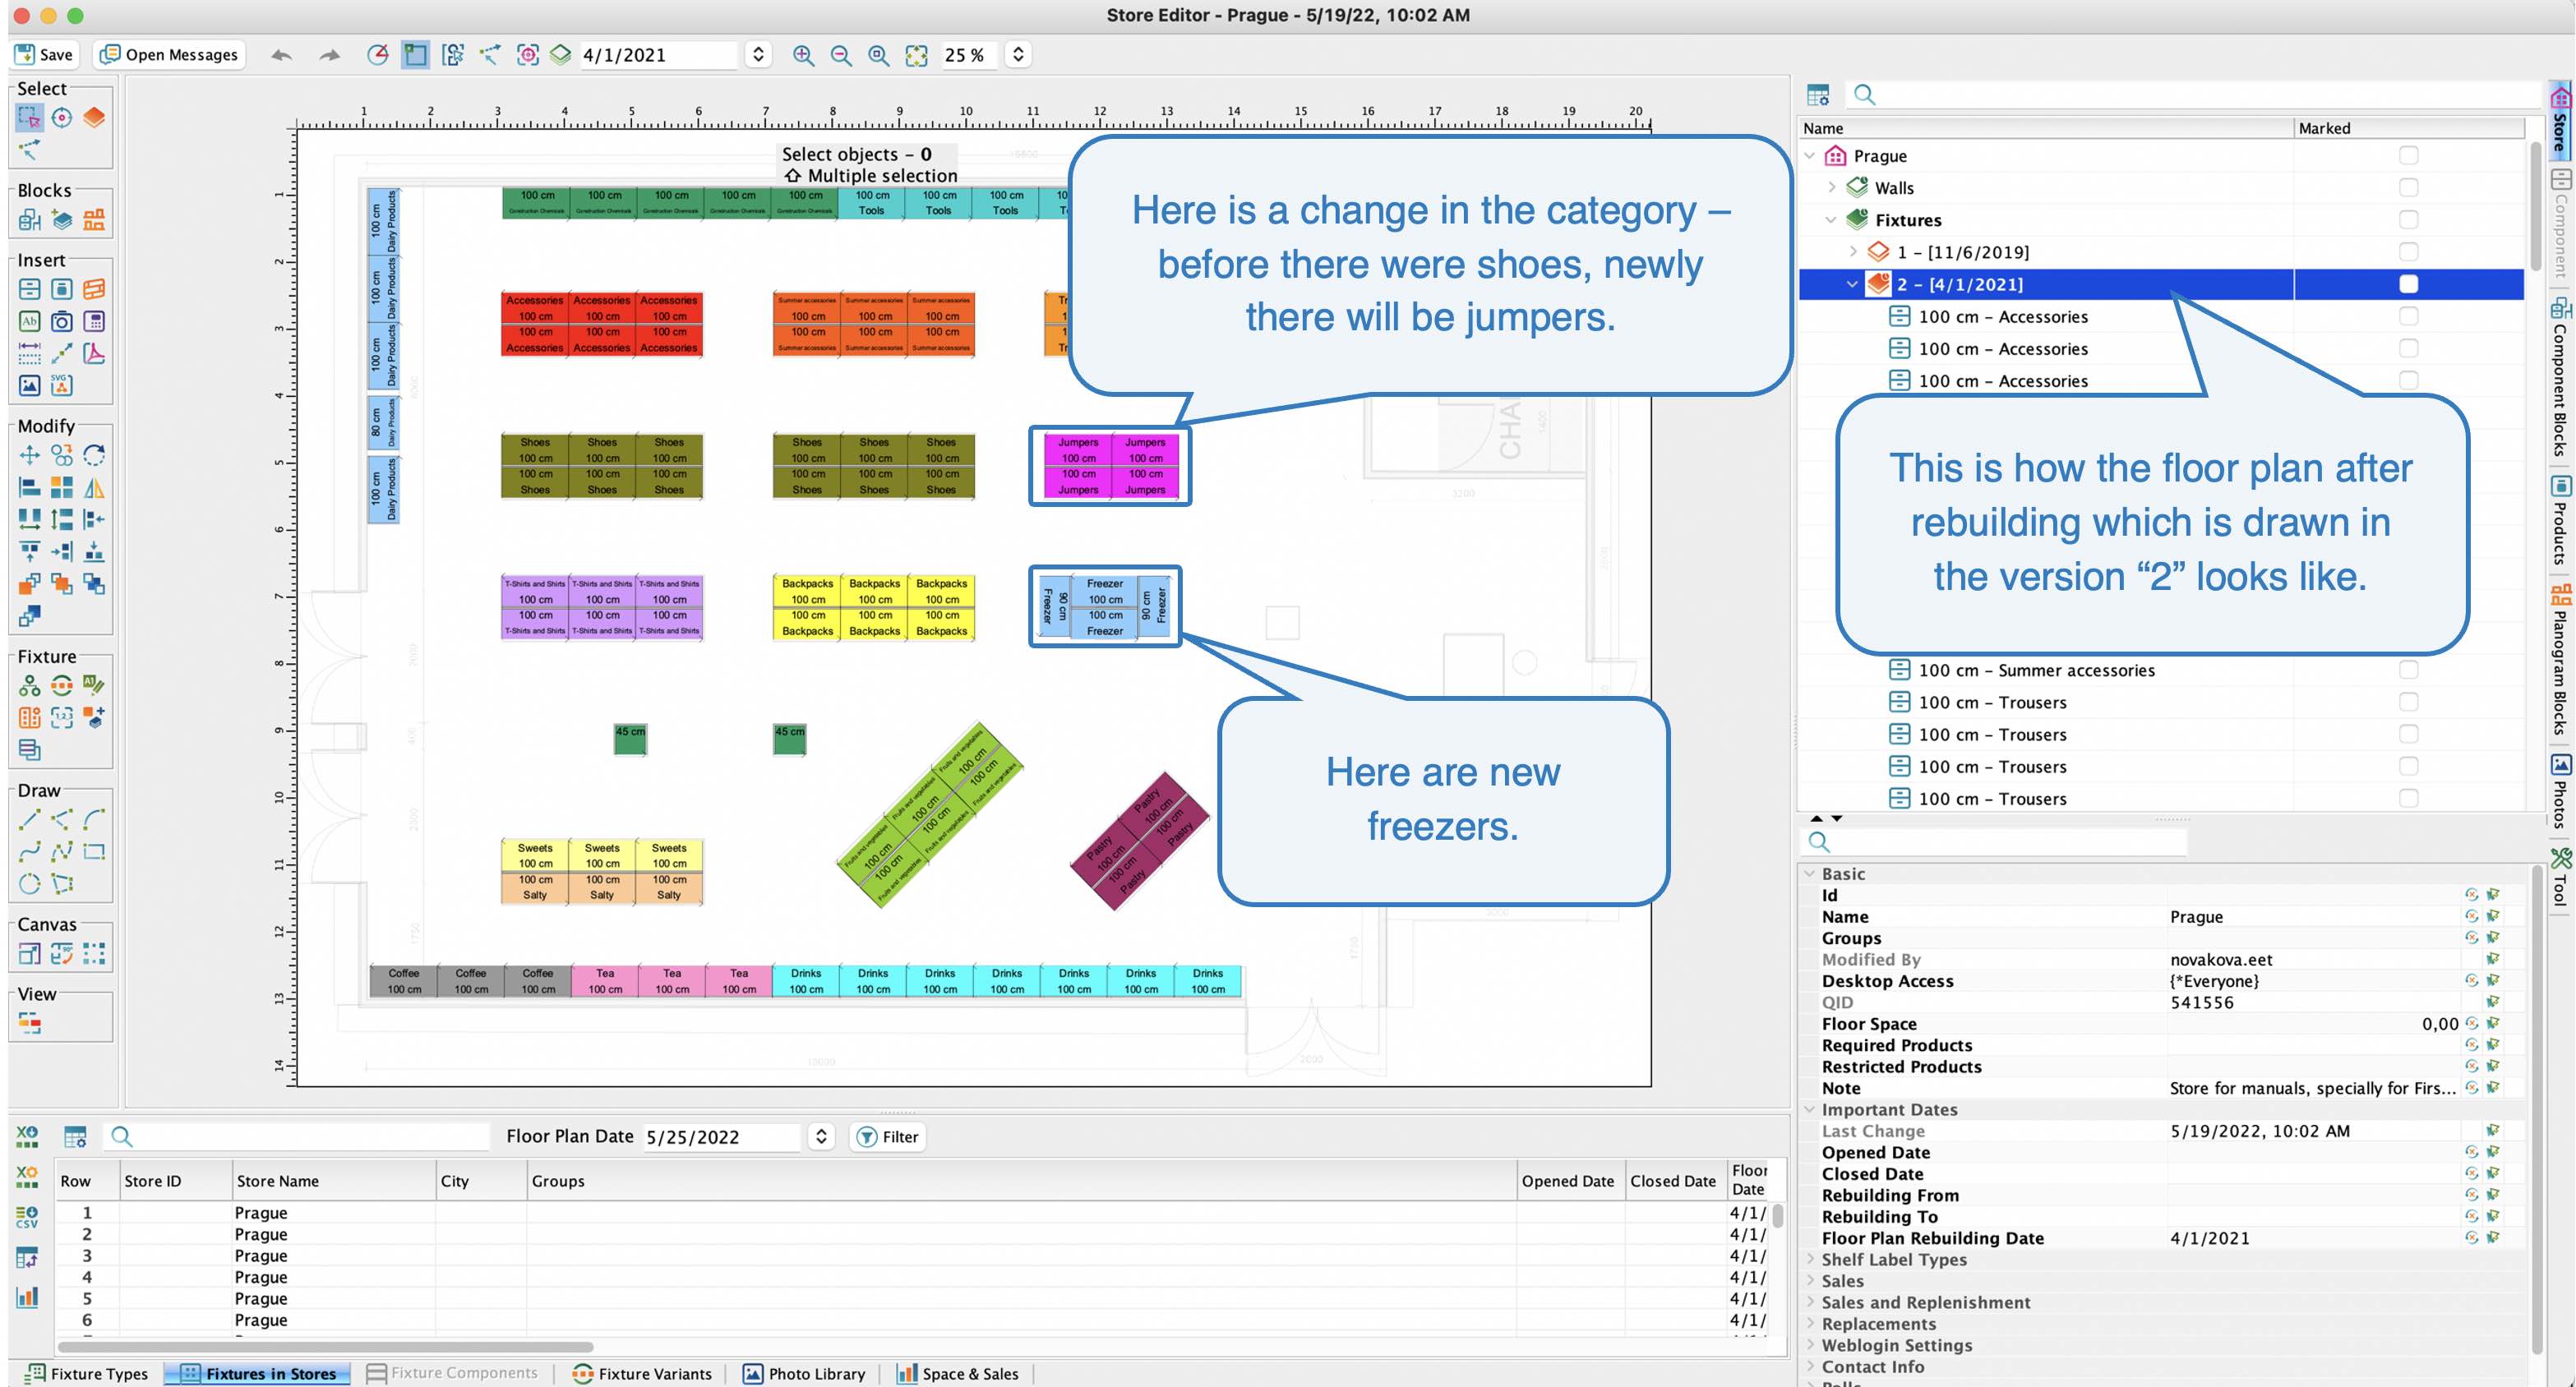Redo the action with the forward arrow icon
Screen dimensions: 2576x1387
pos(329,55)
